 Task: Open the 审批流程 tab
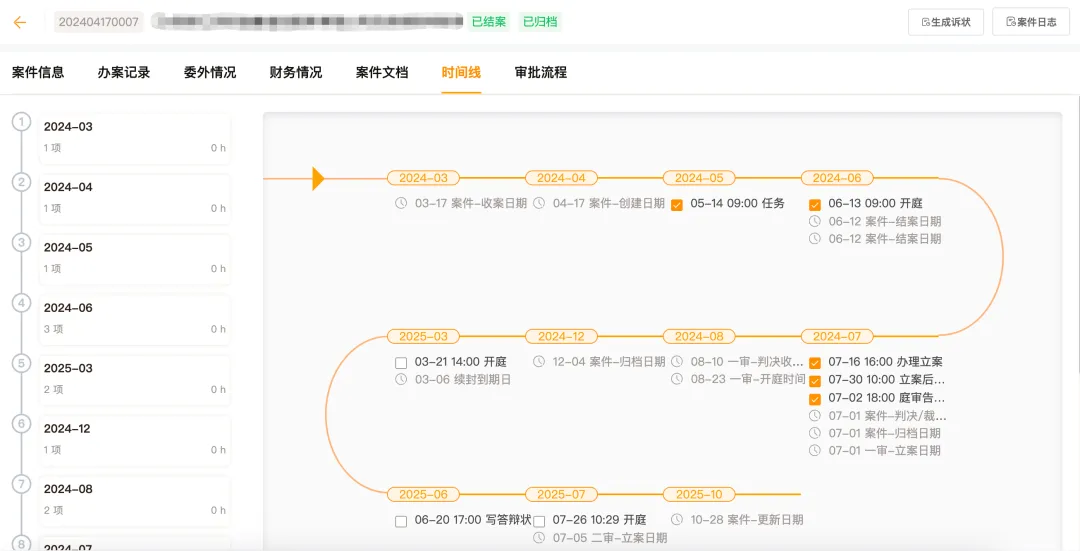tap(541, 72)
